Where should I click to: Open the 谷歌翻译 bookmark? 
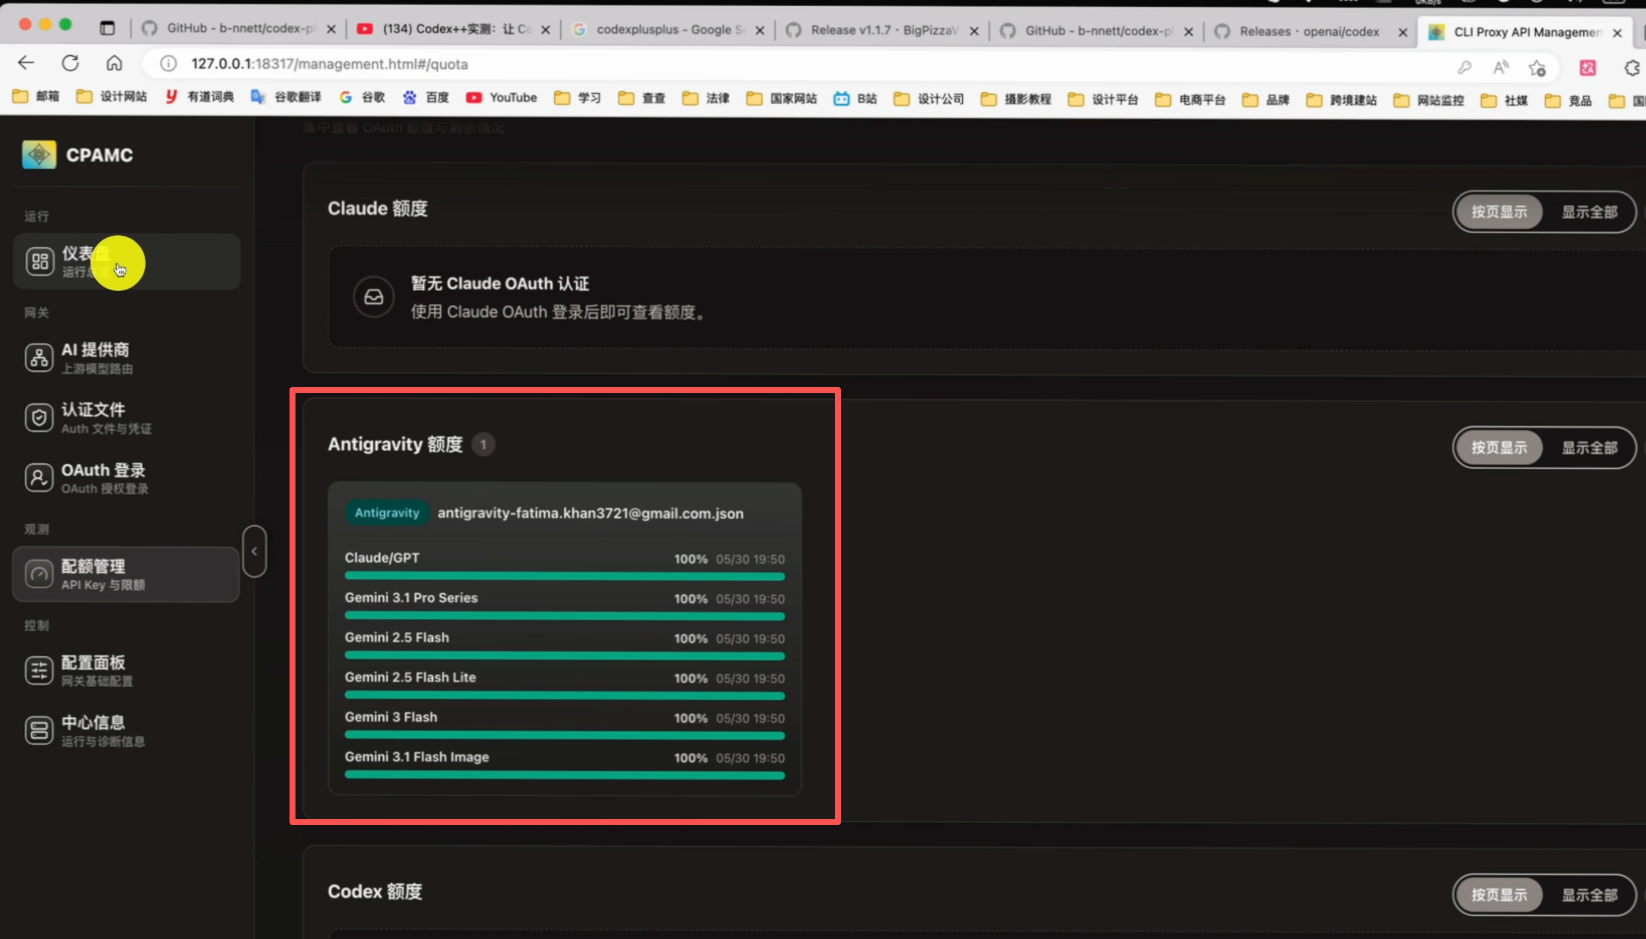(286, 97)
